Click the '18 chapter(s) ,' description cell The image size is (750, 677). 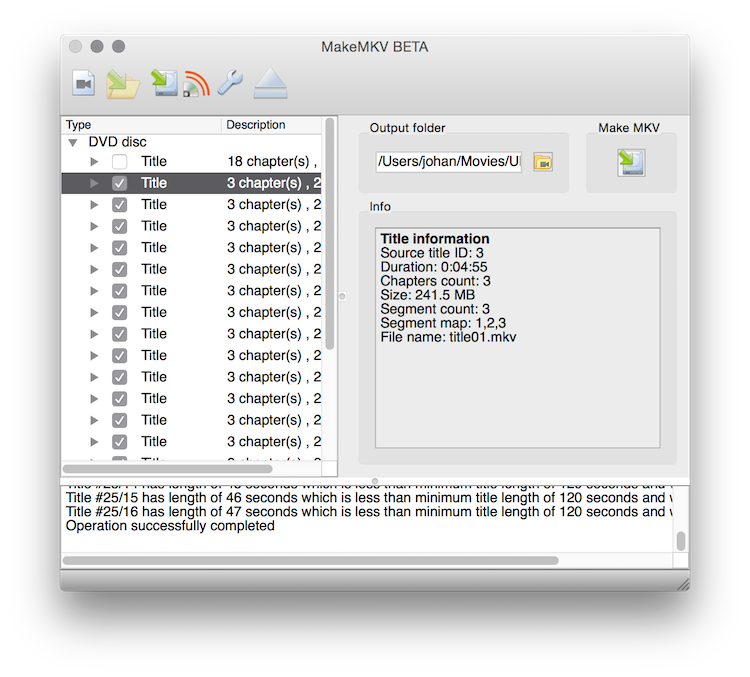(x=272, y=162)
